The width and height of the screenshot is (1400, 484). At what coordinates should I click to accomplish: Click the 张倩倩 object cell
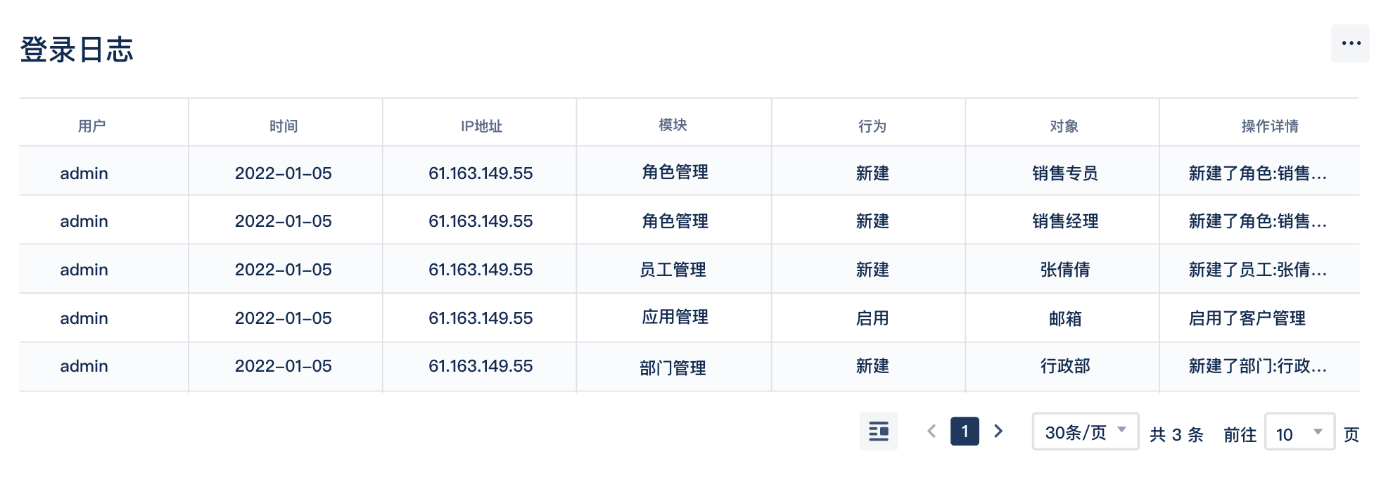coord(1065,270)
